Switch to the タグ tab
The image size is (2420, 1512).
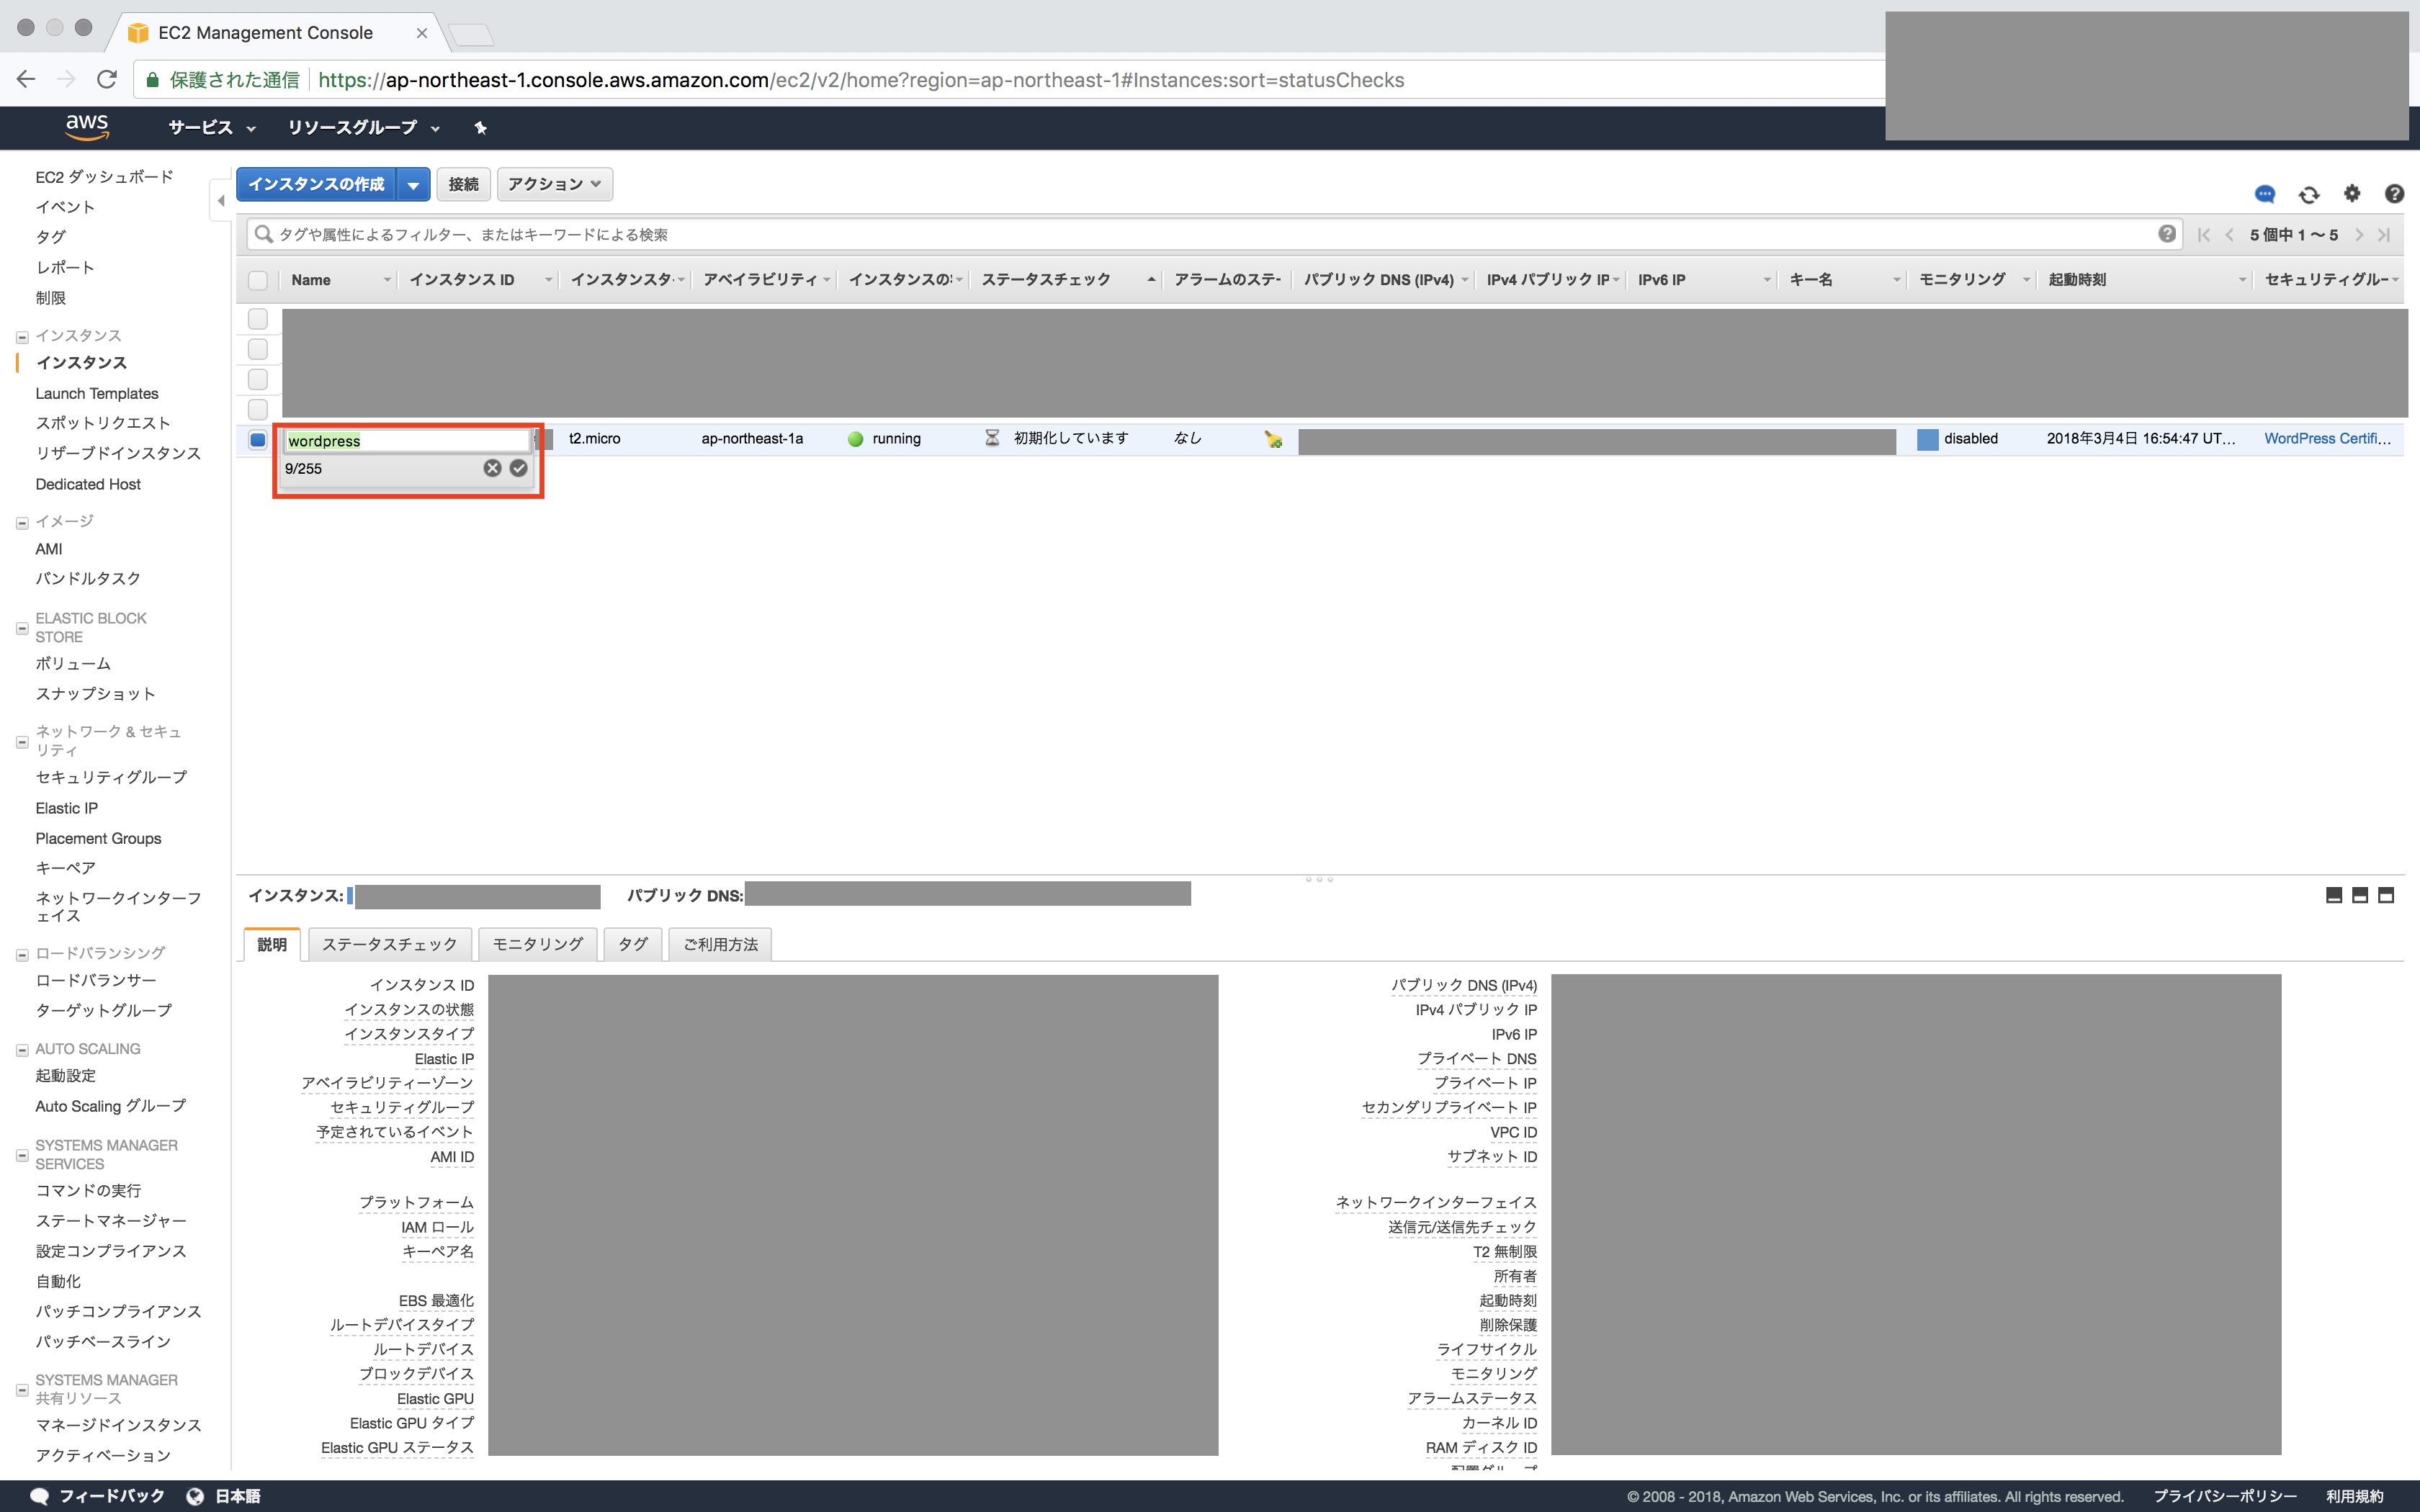[x=633, y=944]
